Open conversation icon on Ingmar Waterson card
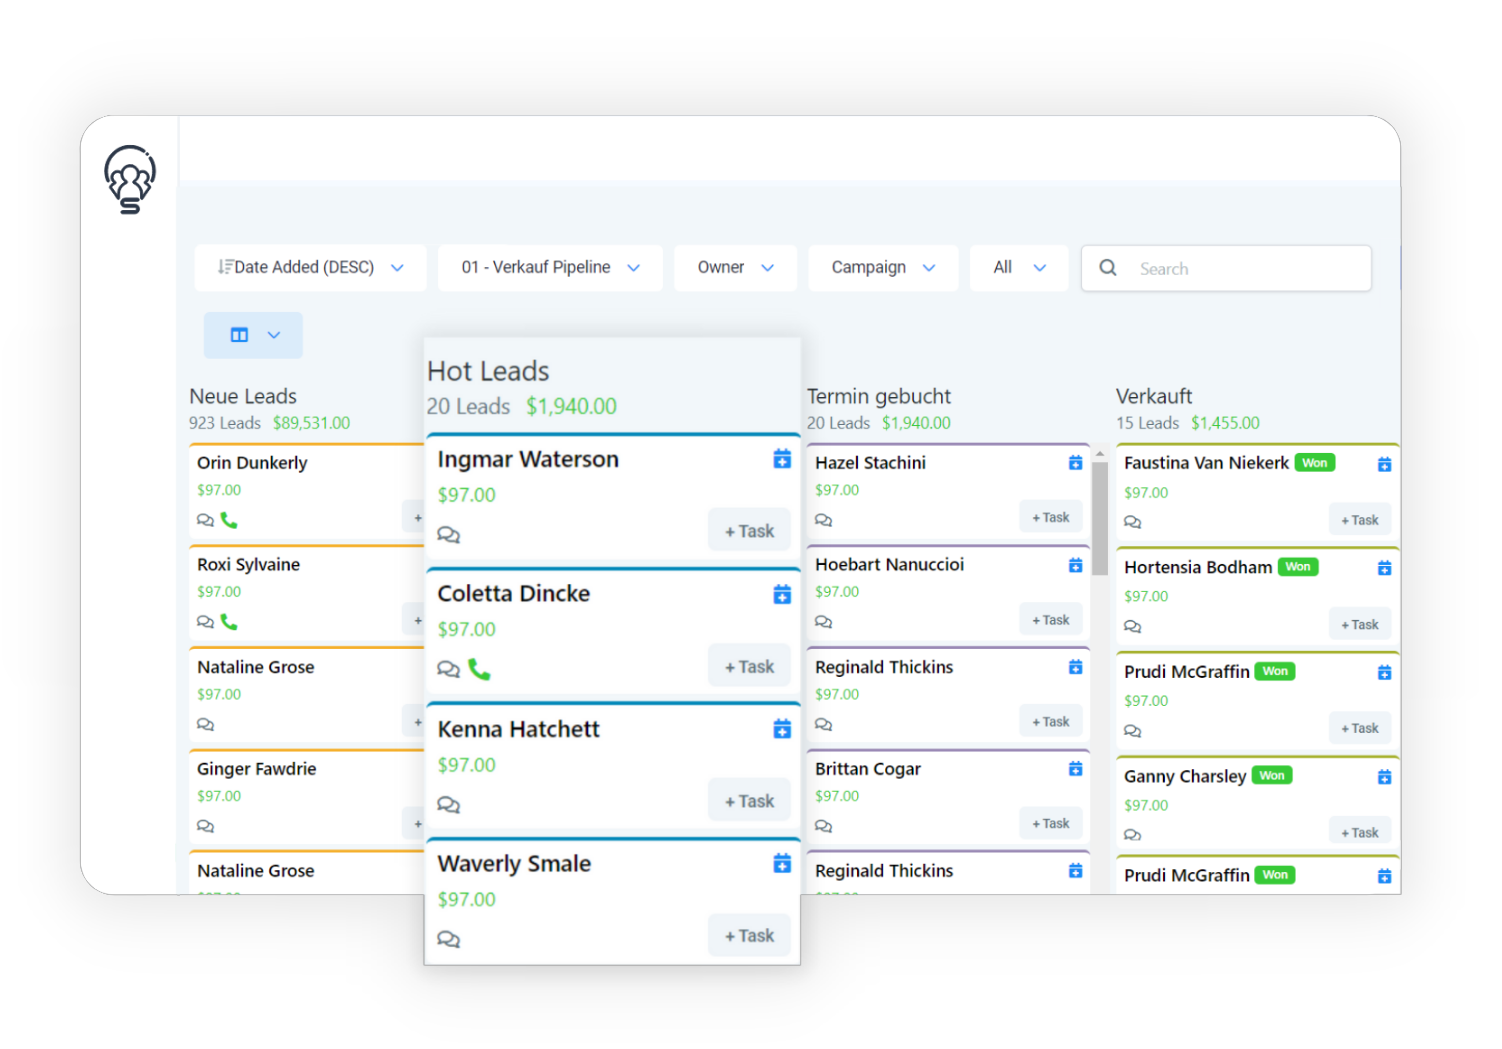Screen dimensions: 1502x1049 click(449, 535)
